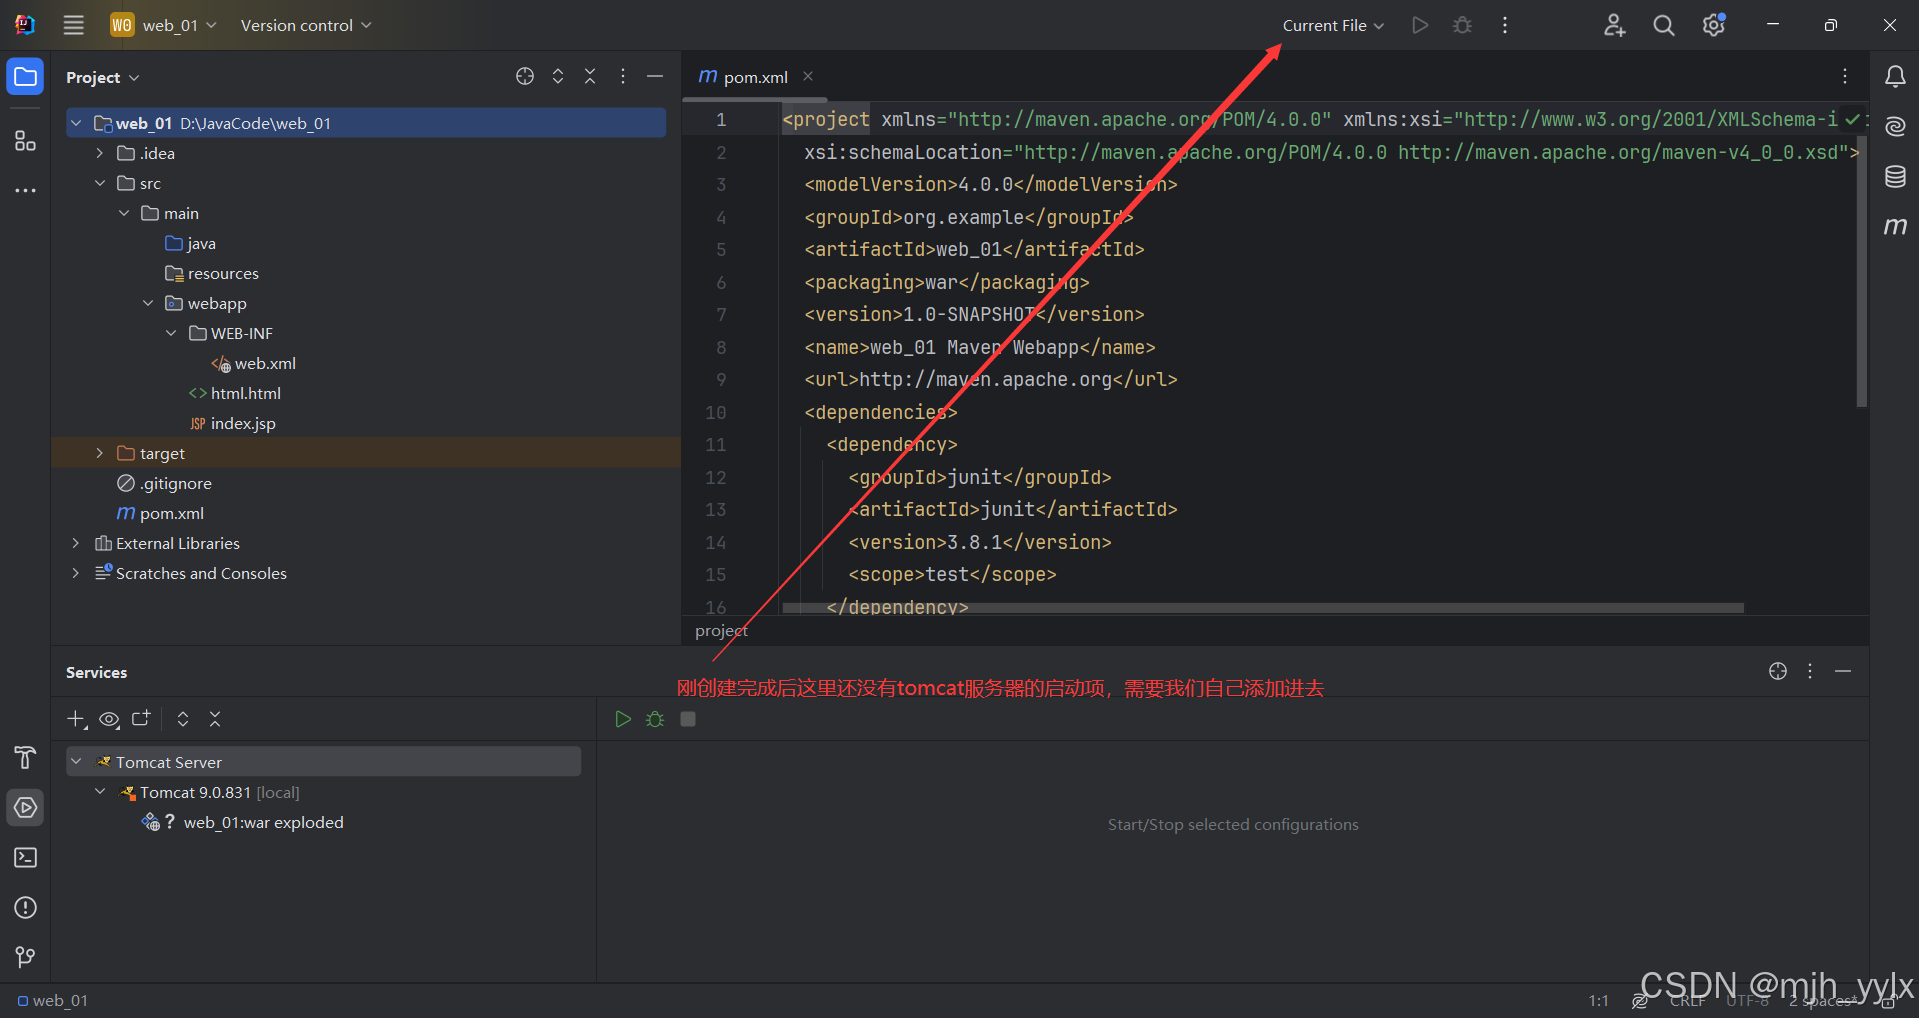Collapse all in Project panel
The width and height of the screenshot is (1919, 1018).
tap(590, 77)
